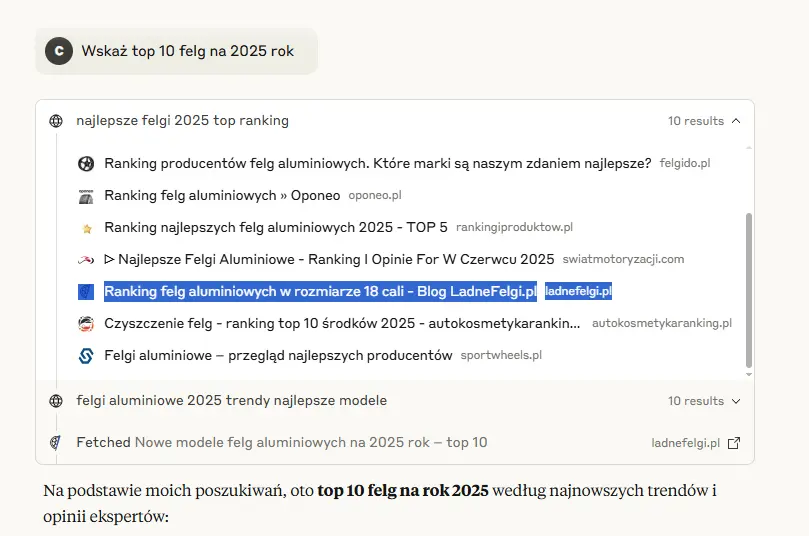Click the globe icon beside first search query

pyautogui.click(x=56, y=121)
